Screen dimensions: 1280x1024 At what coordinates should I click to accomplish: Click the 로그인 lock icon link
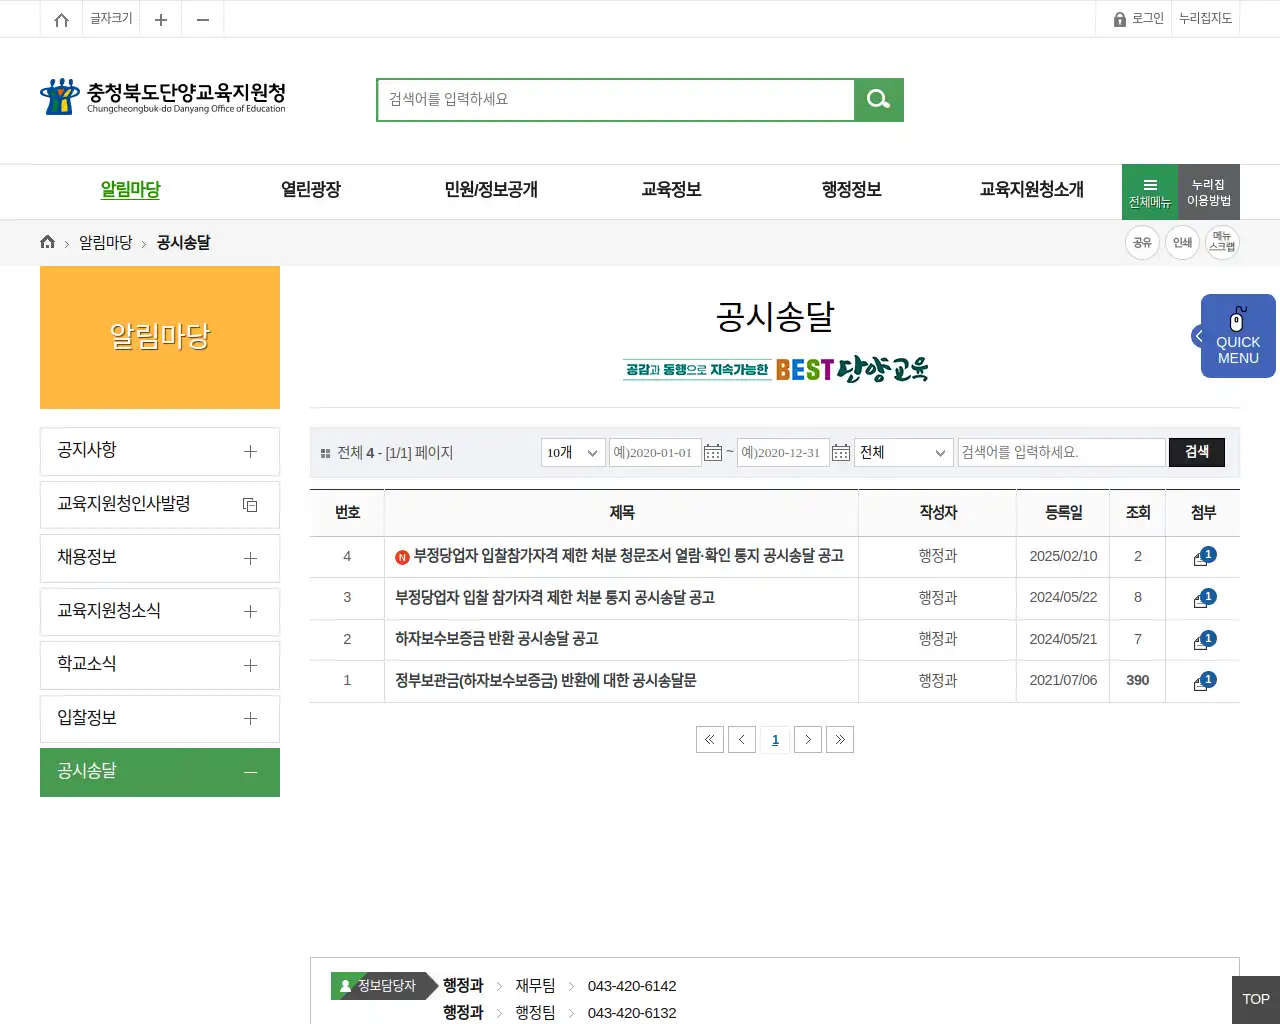point(1139,19)
